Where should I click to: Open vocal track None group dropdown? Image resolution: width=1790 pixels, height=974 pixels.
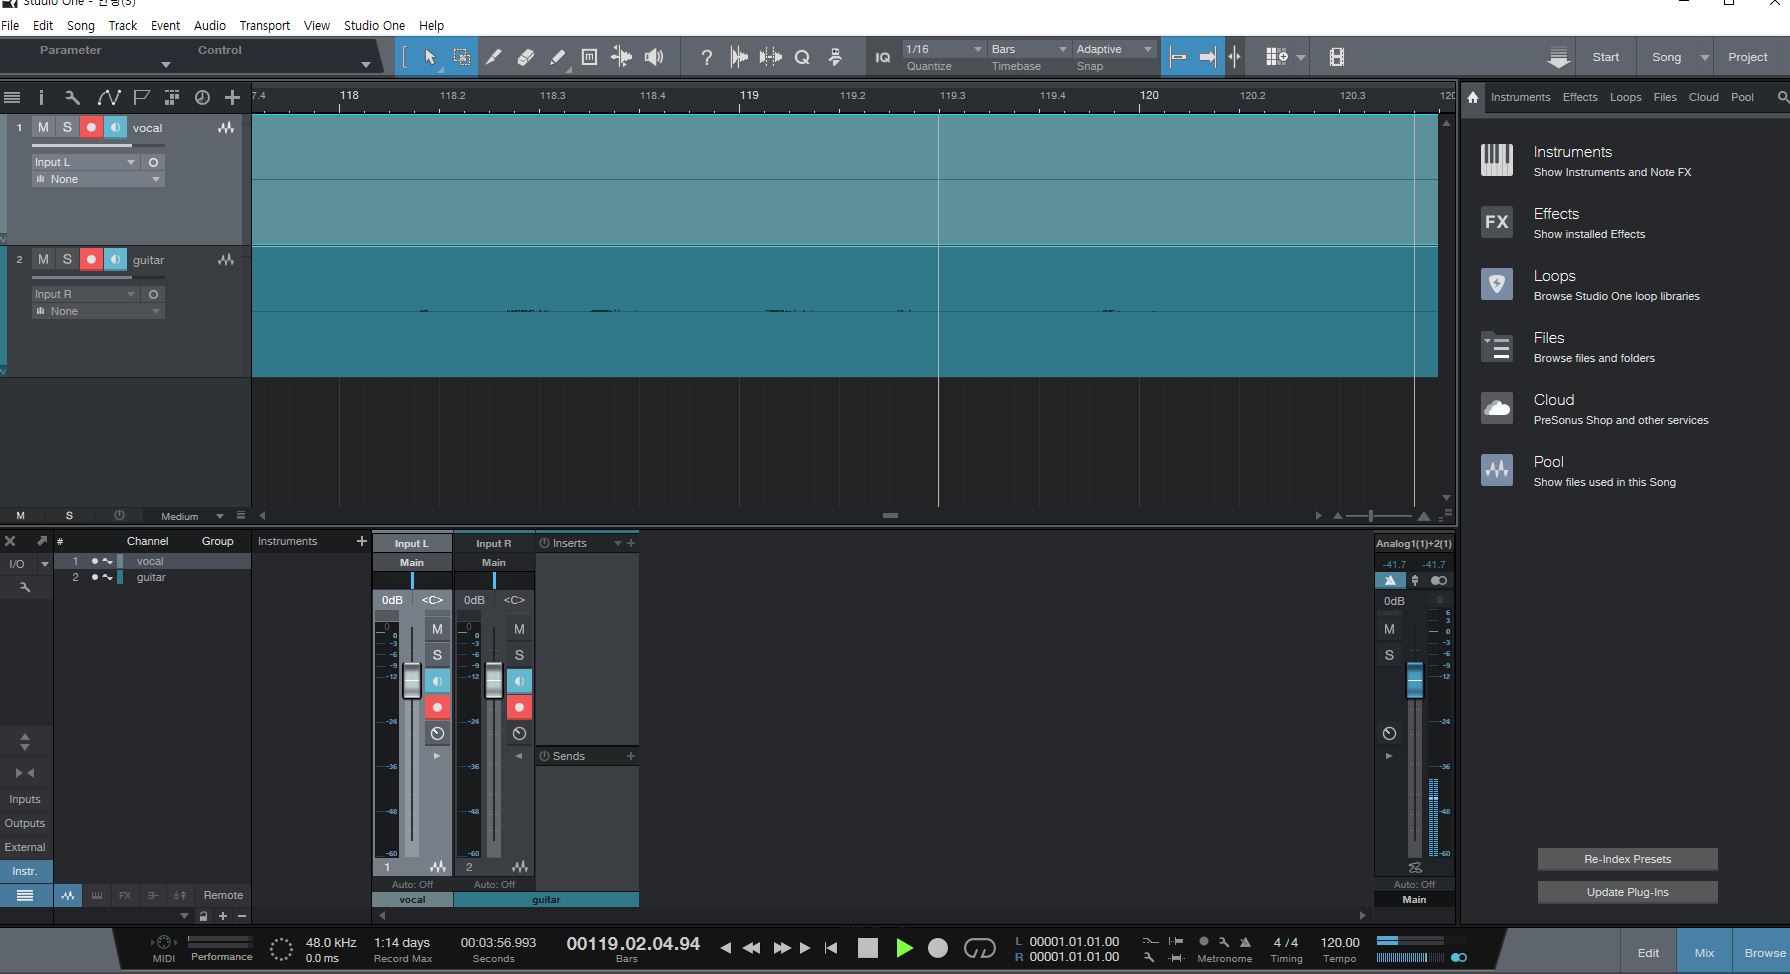(98, 179)
